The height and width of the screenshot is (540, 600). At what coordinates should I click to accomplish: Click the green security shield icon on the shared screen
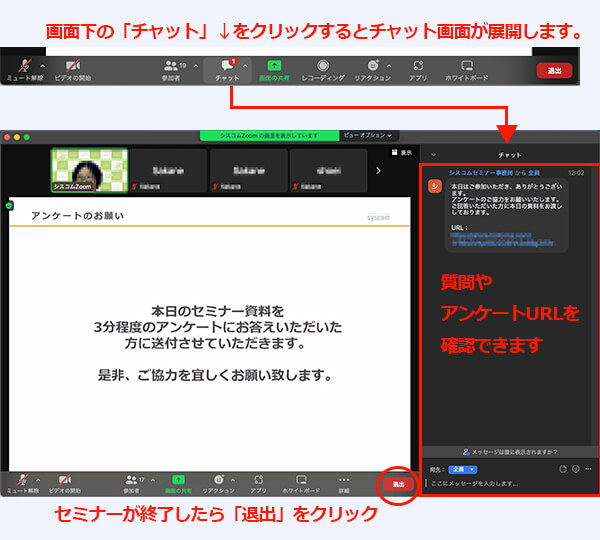(9, 206)
